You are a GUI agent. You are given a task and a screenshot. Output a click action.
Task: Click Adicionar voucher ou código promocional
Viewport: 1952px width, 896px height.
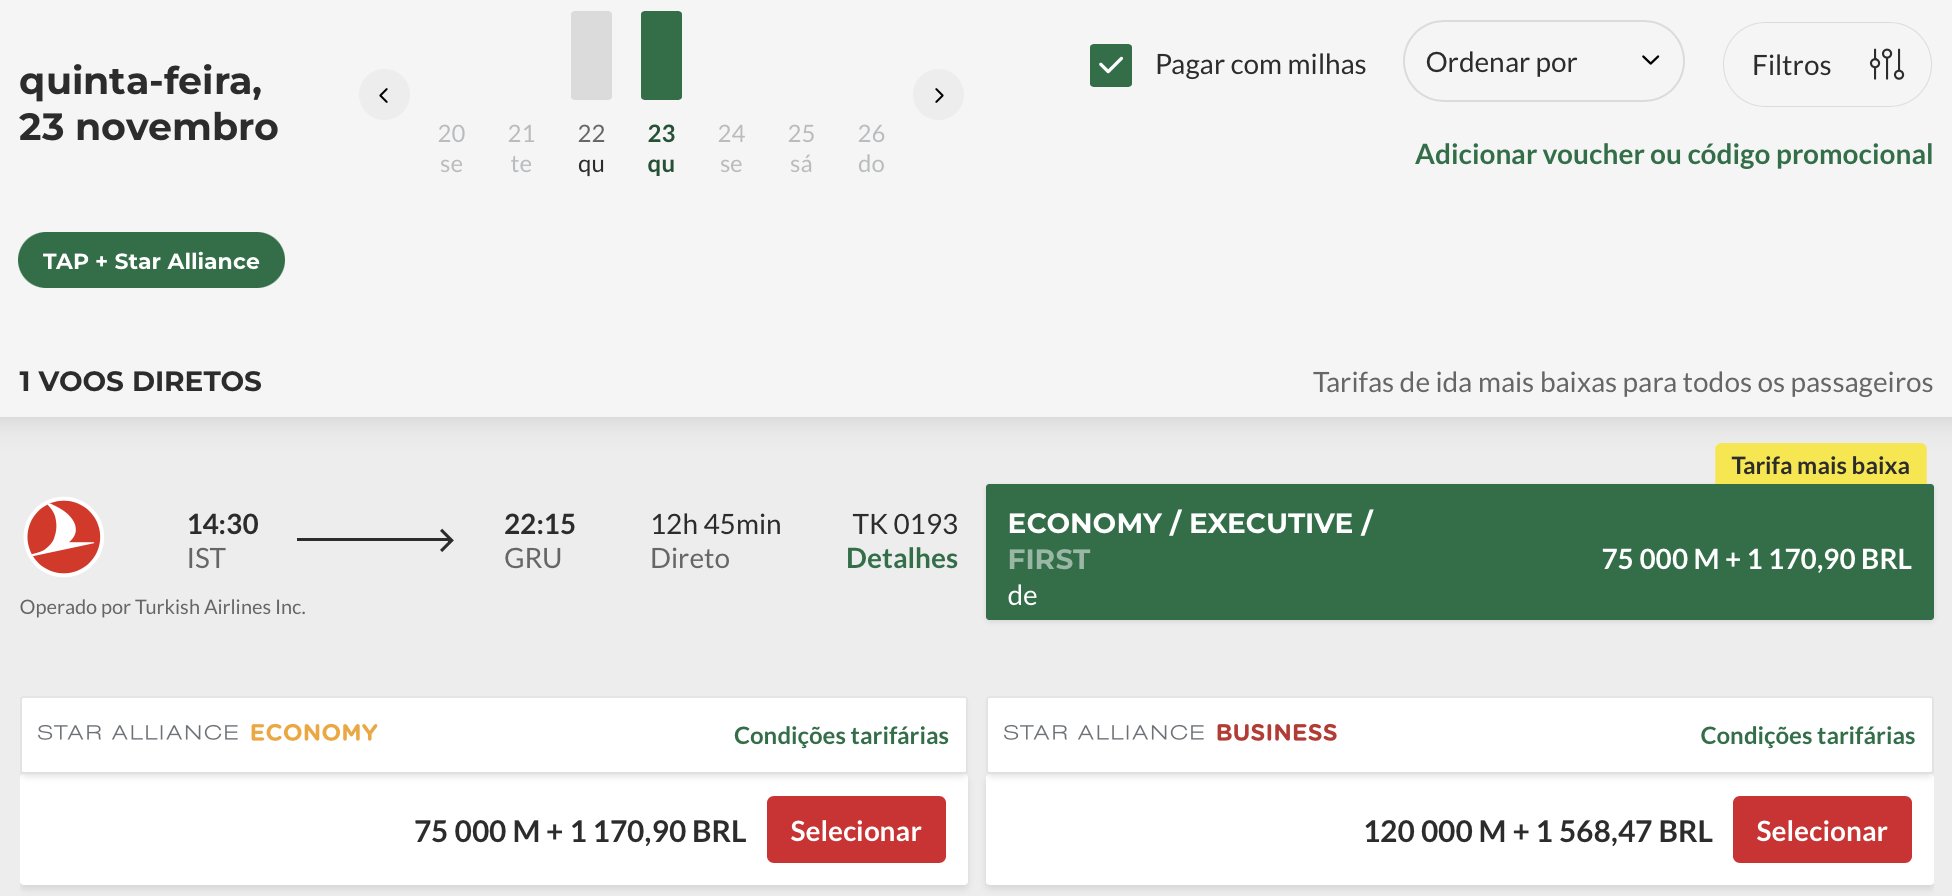1673,154
